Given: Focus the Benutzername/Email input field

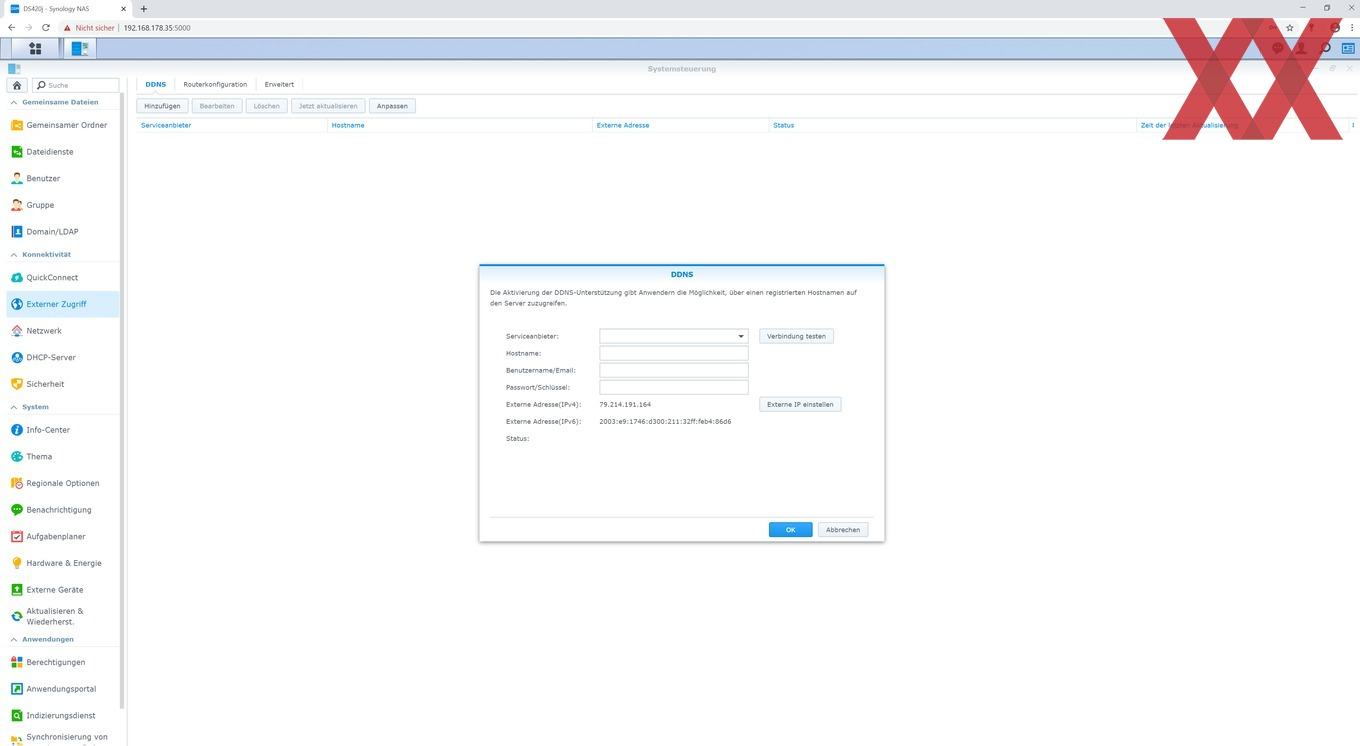Looking at the screenshot, I should tap(674, 370).
